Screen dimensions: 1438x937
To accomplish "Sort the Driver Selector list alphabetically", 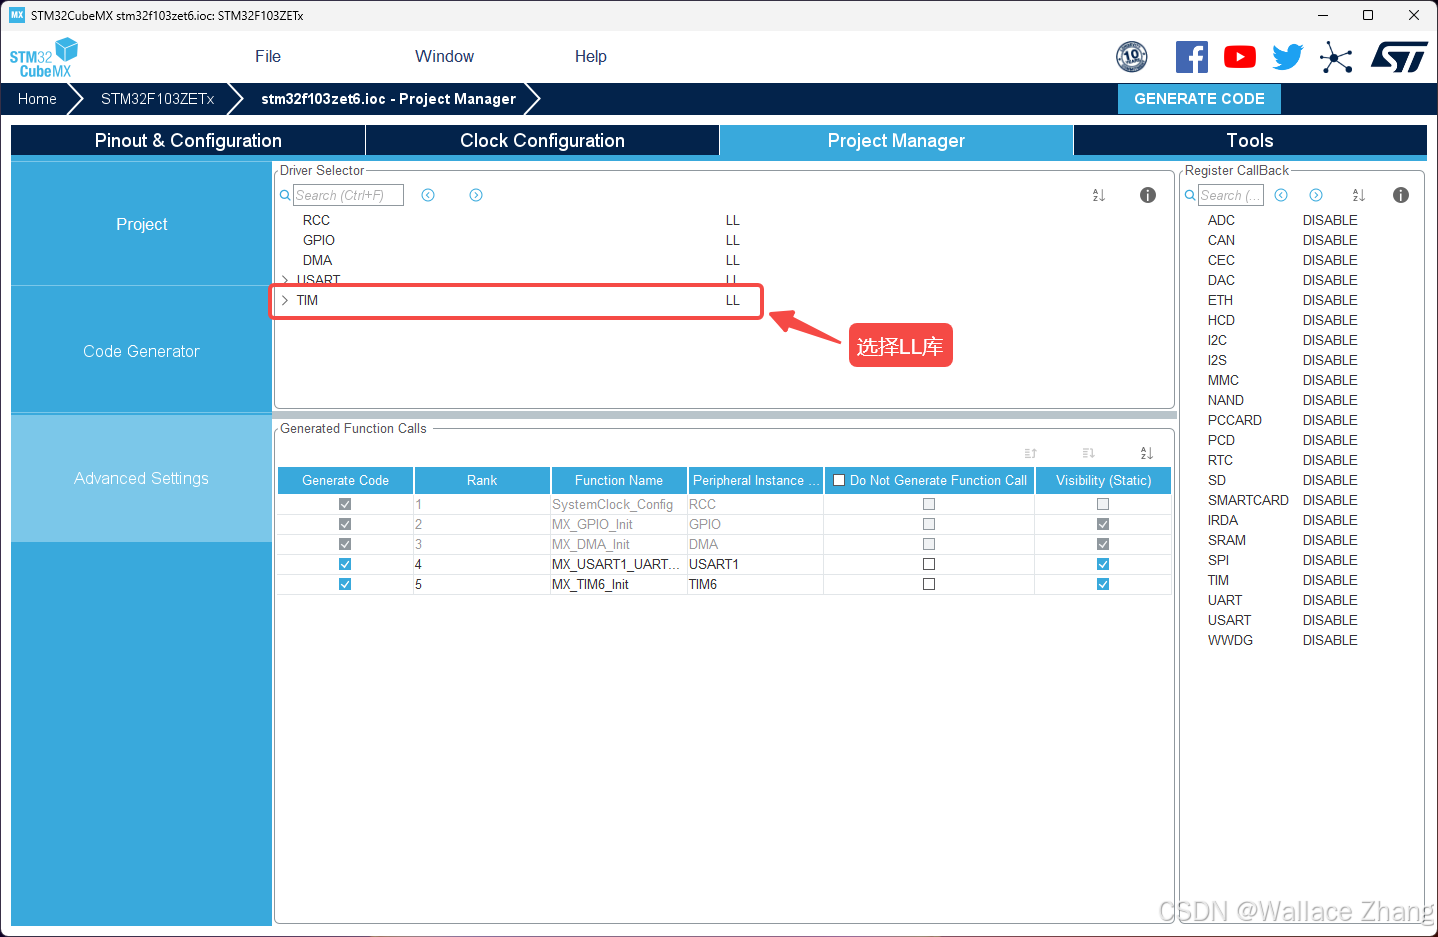I will 1099,195.
